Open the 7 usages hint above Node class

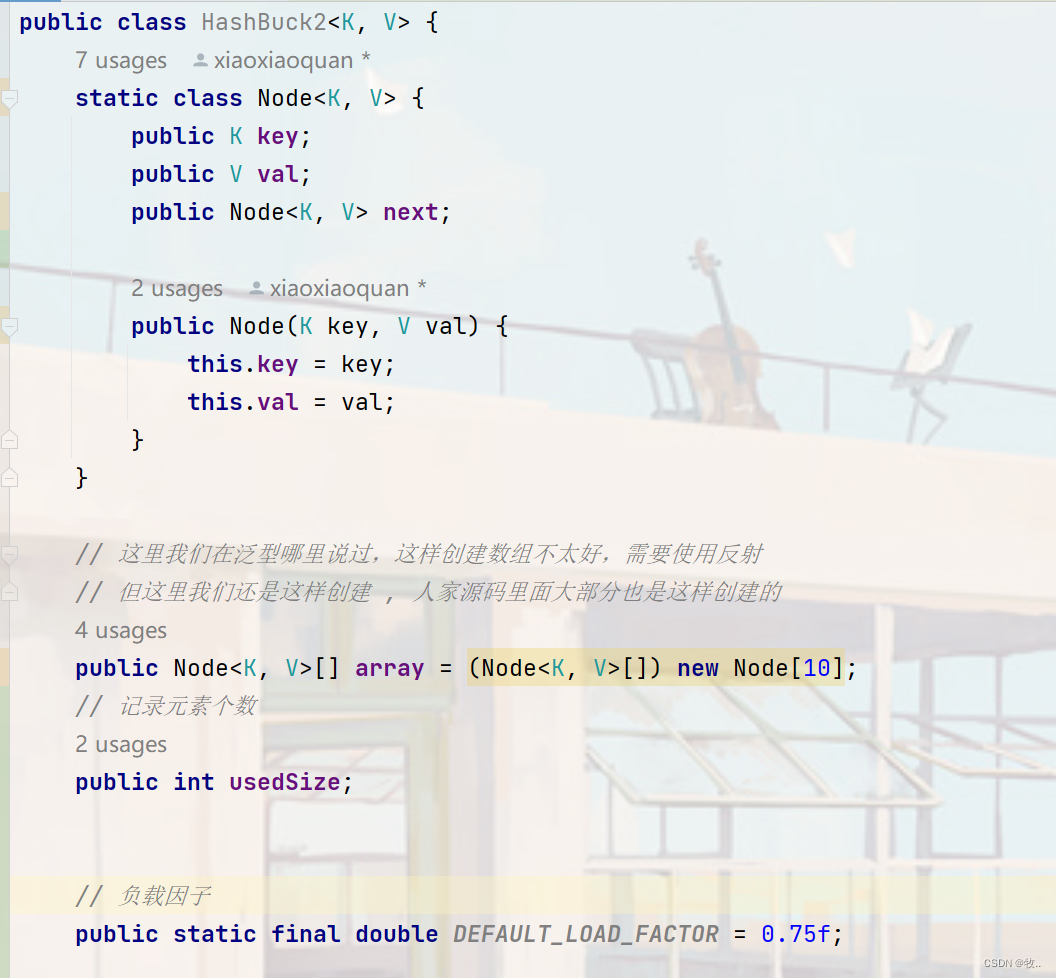[x=121, y=61]
